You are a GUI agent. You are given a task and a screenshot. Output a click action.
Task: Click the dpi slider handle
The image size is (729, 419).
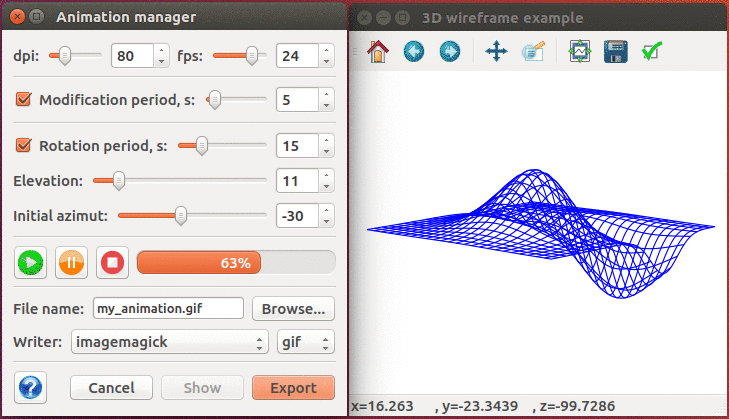(65, 56)
